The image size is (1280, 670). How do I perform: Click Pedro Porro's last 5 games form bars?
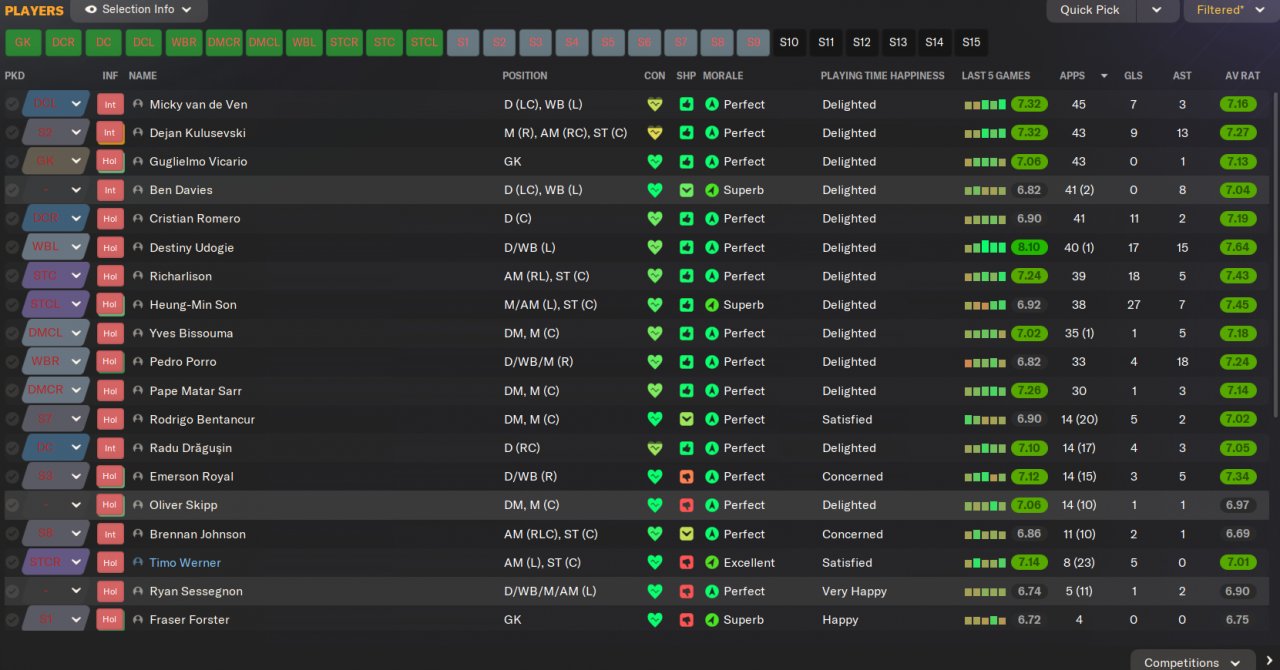coord(985,362)
